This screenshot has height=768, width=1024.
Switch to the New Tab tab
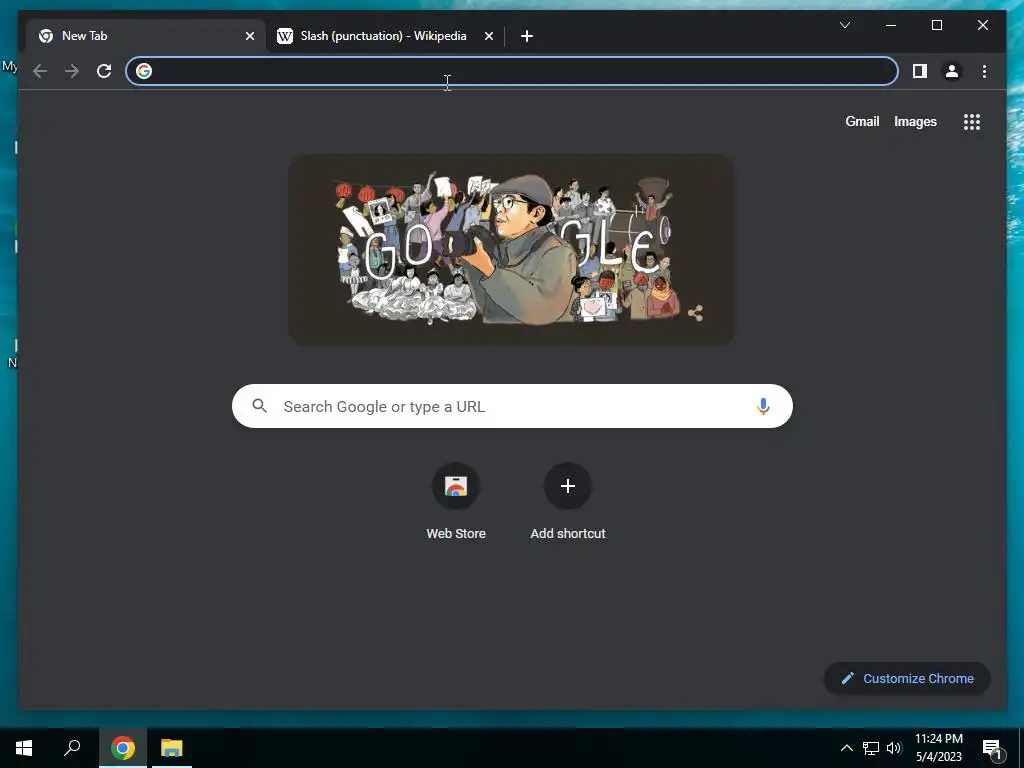point(146,36)
